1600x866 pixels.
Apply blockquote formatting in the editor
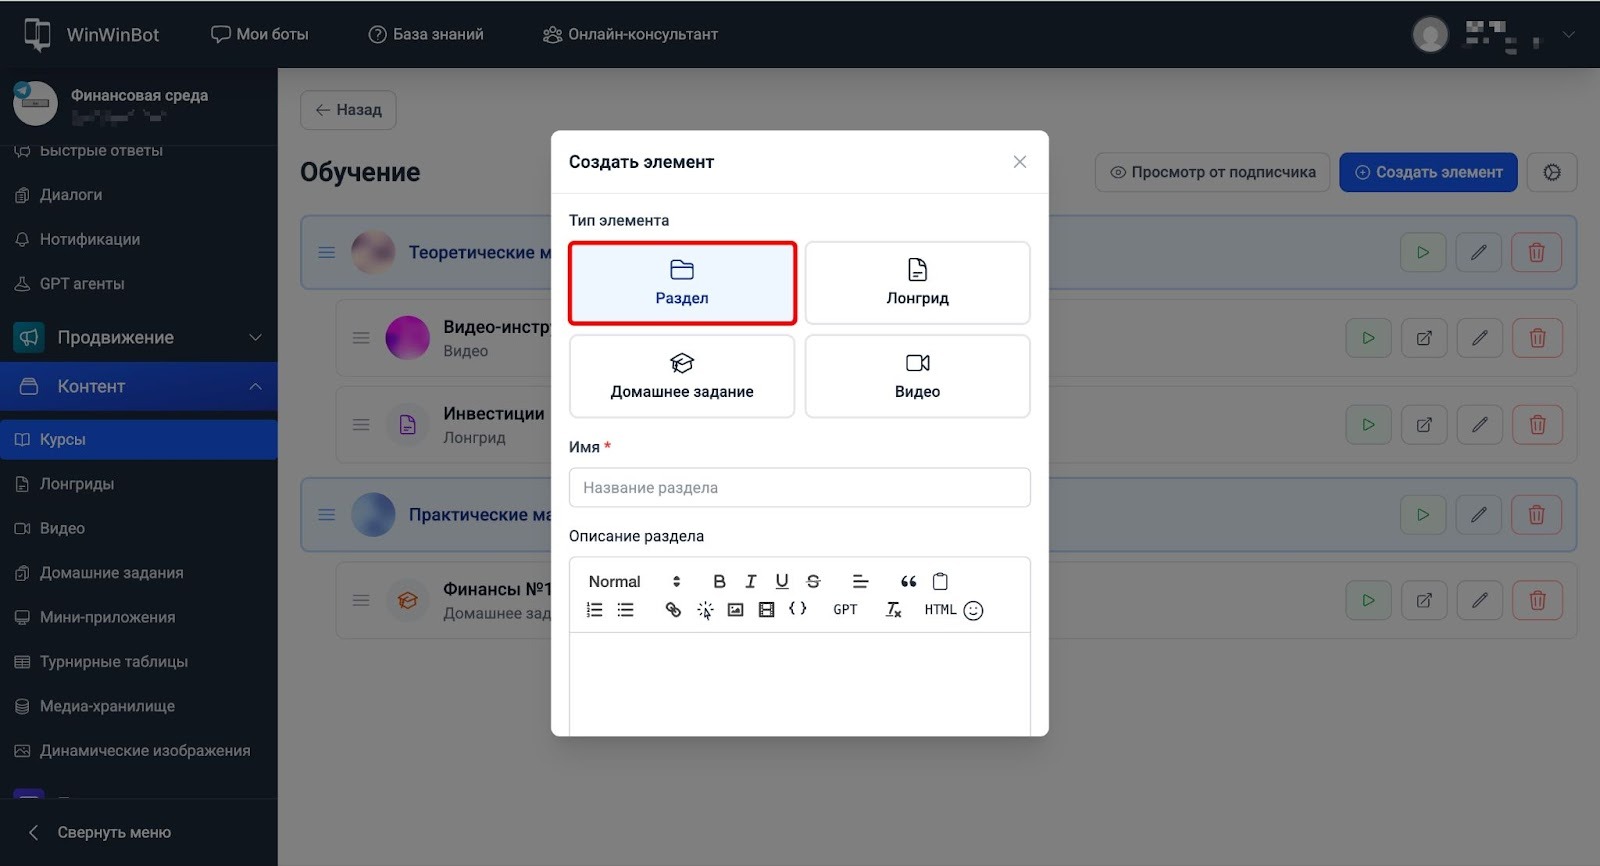click(x=908, y=581)
